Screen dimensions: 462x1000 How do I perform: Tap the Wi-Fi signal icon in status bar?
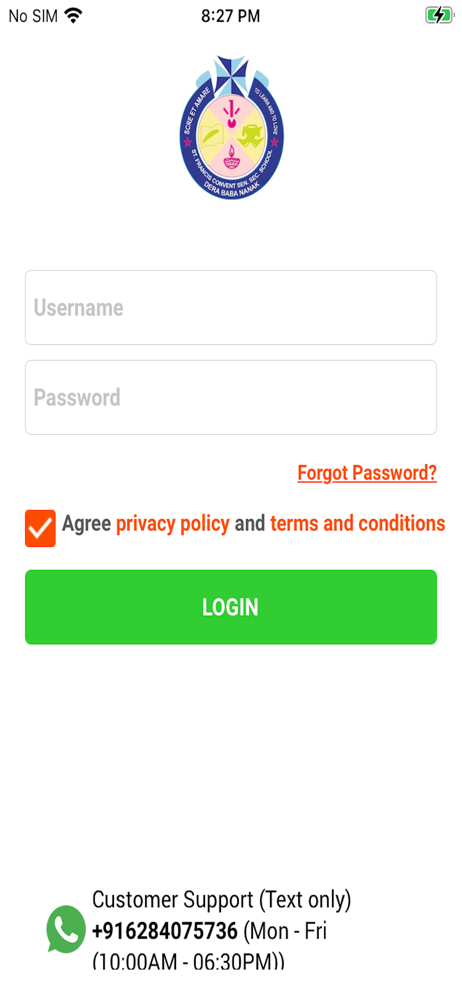(75, 15)
